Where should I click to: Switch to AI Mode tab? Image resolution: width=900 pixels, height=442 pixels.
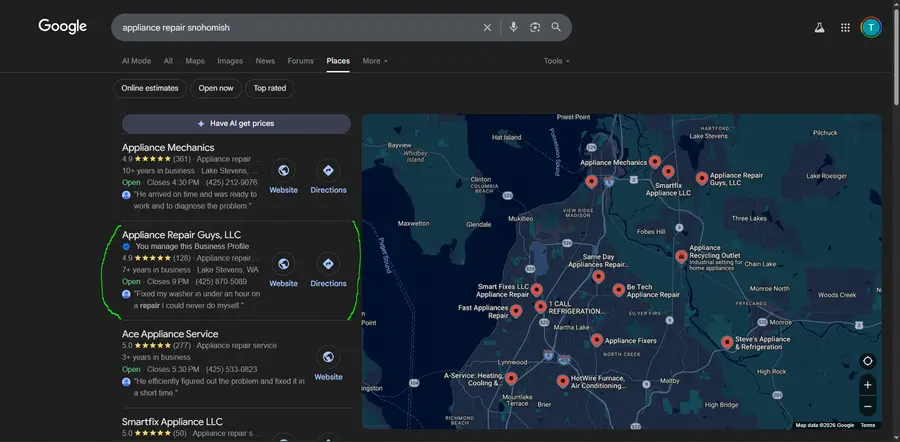(x=136, y=61)
